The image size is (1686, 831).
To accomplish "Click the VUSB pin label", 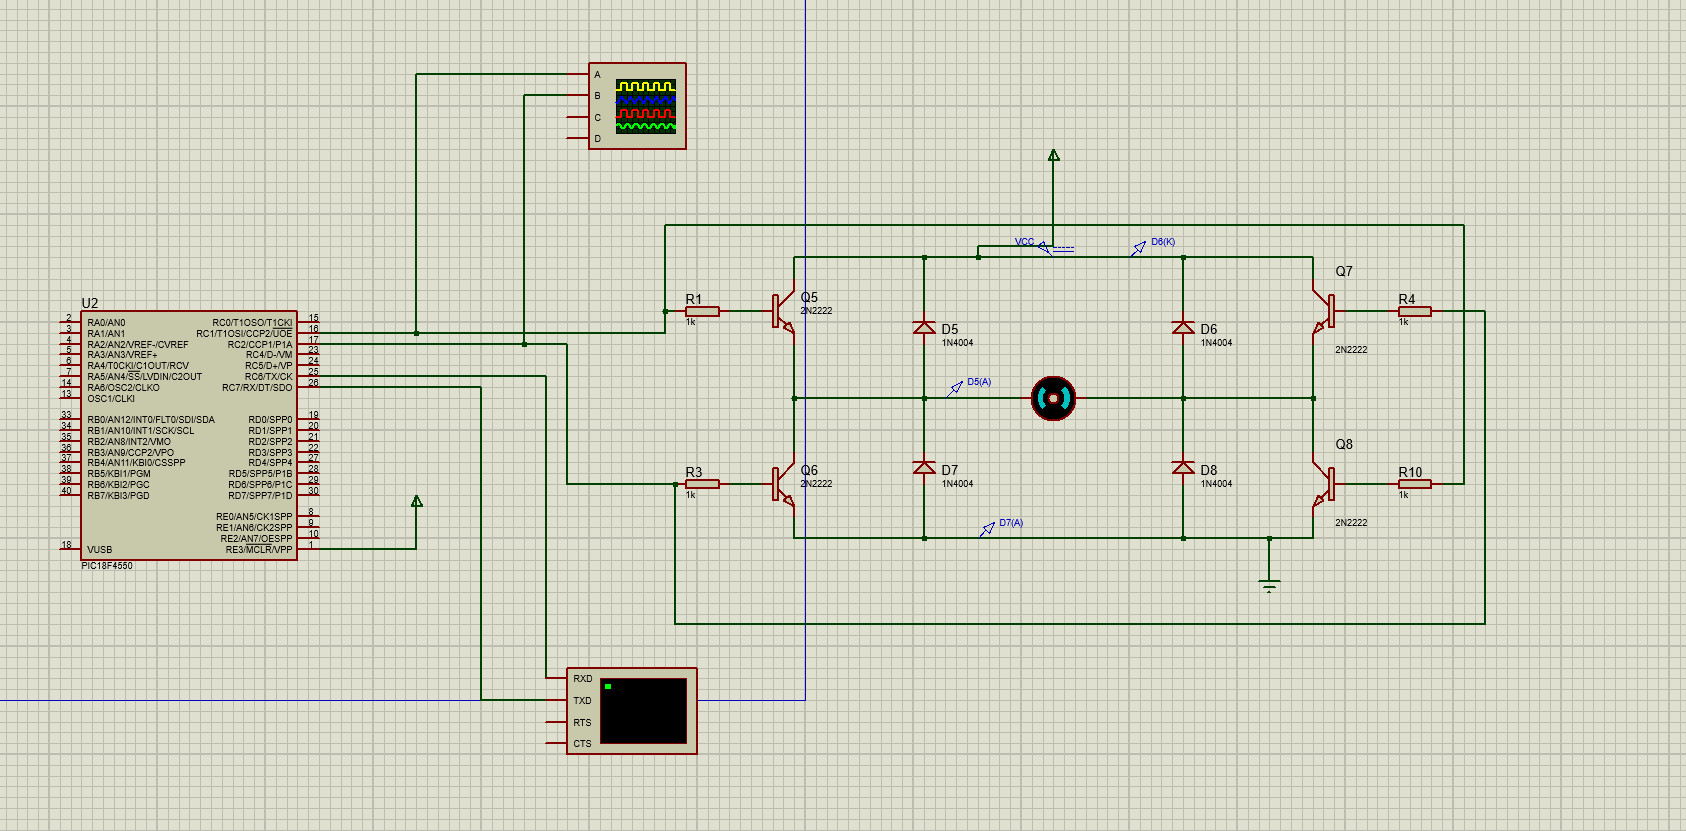I will point(99,550).
